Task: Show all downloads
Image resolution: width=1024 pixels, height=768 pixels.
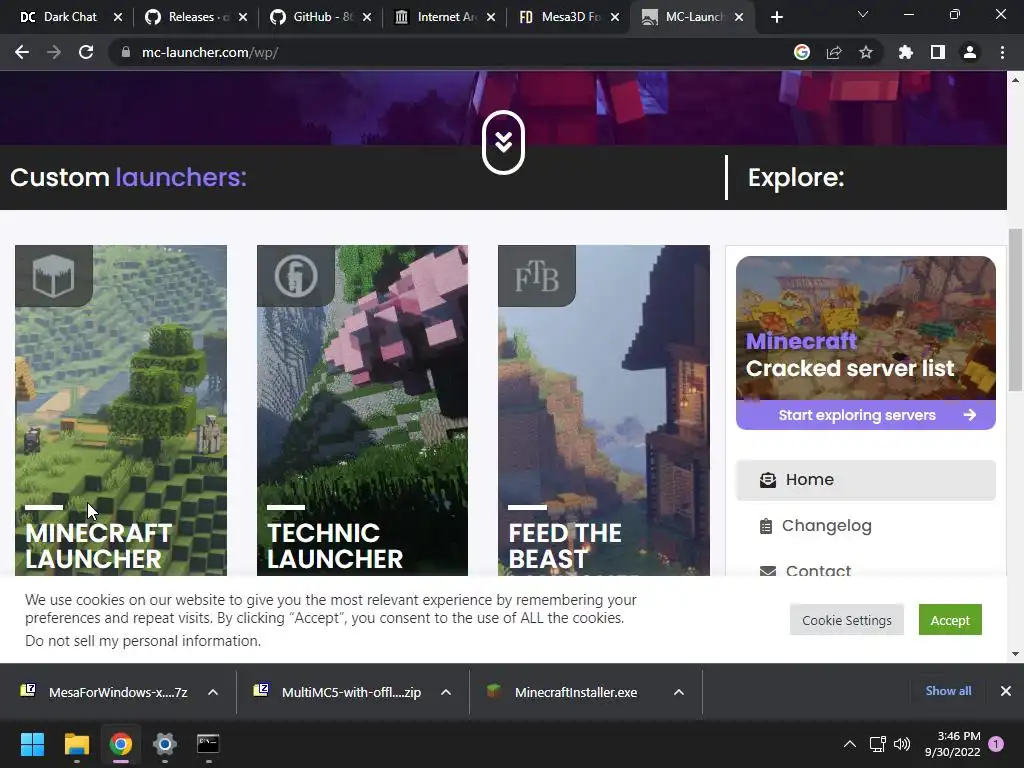Action: pos(948,691)
